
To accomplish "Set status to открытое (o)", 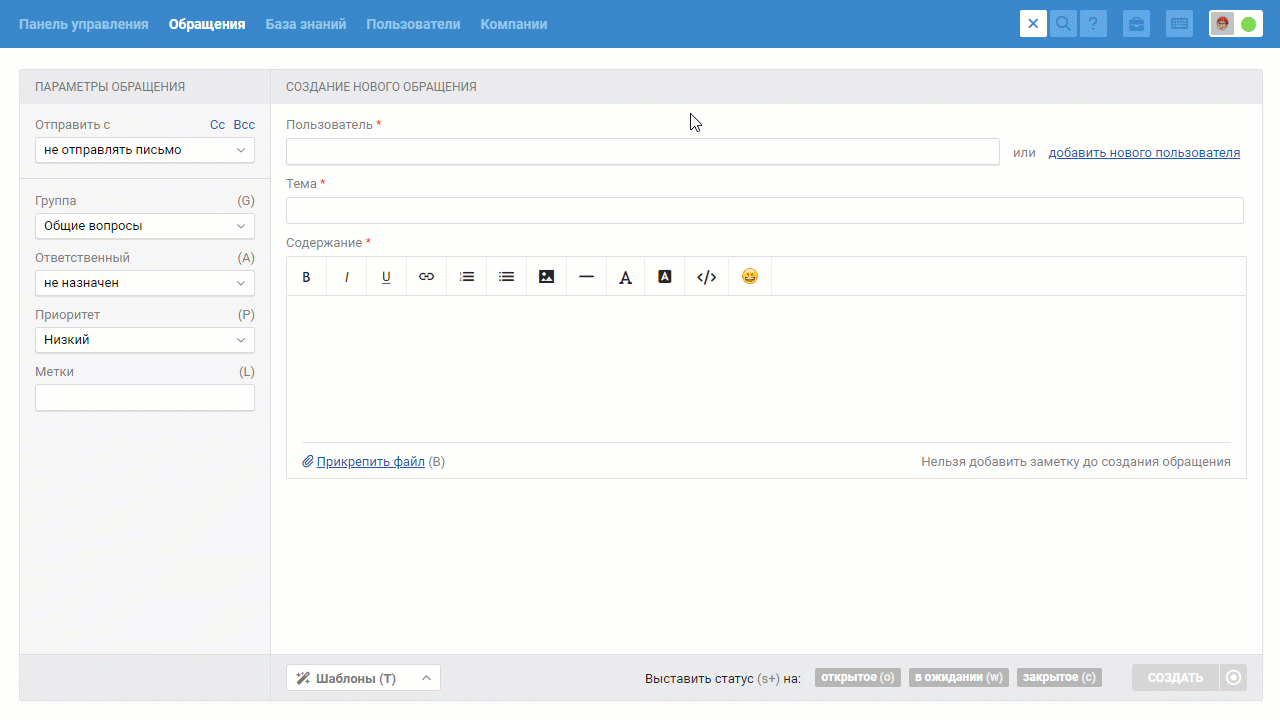I will pyautogui.click(x=858, y=678).
